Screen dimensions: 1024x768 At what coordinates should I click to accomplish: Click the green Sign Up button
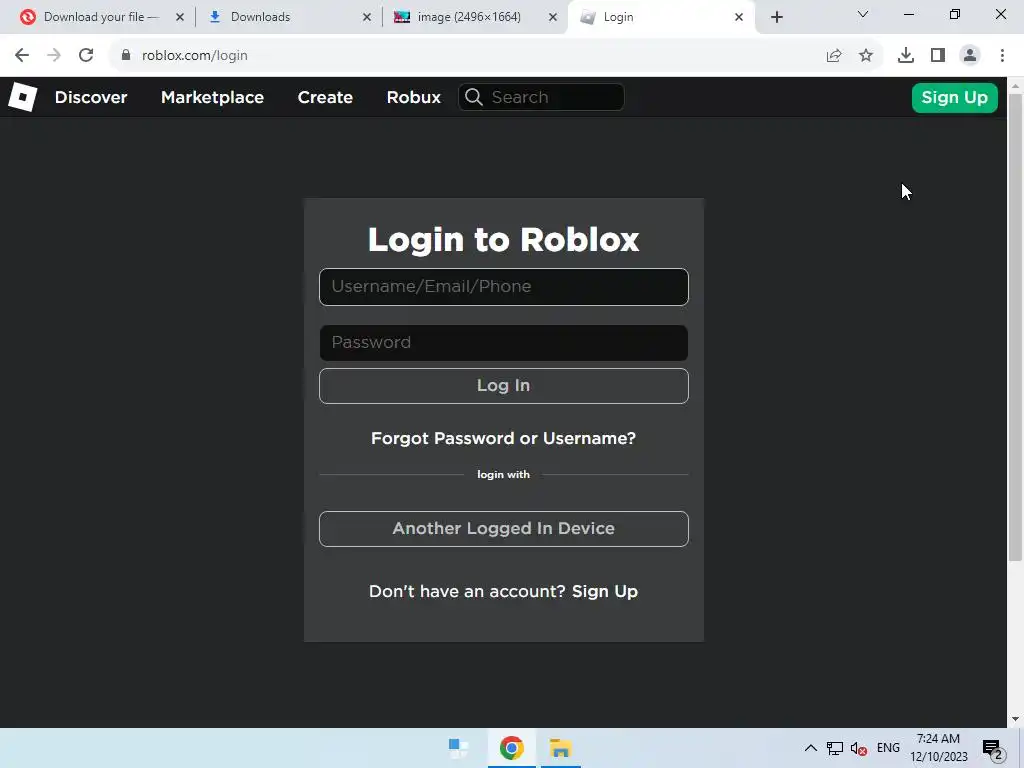click(x=954, y=98)
